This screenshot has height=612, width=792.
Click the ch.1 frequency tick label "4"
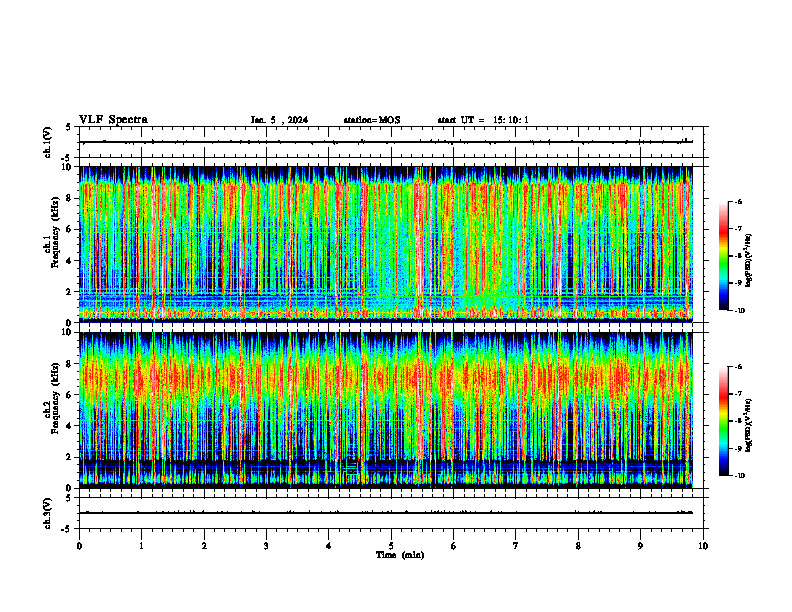[x=70, y=261]
